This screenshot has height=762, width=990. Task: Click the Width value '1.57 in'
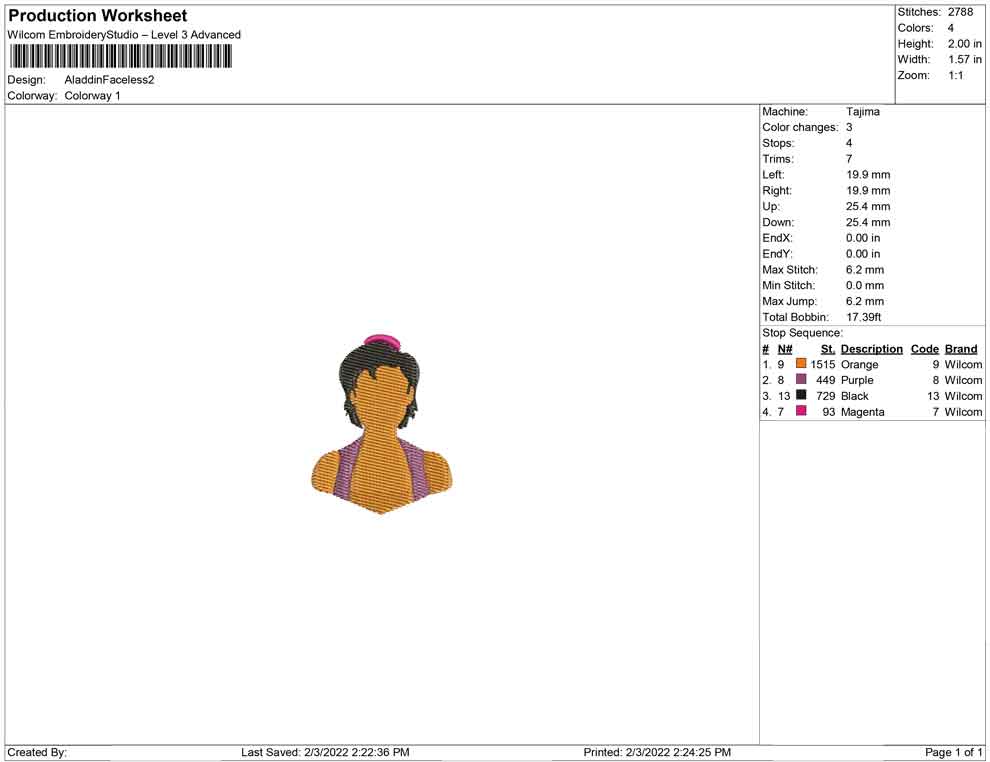point(965,59)
